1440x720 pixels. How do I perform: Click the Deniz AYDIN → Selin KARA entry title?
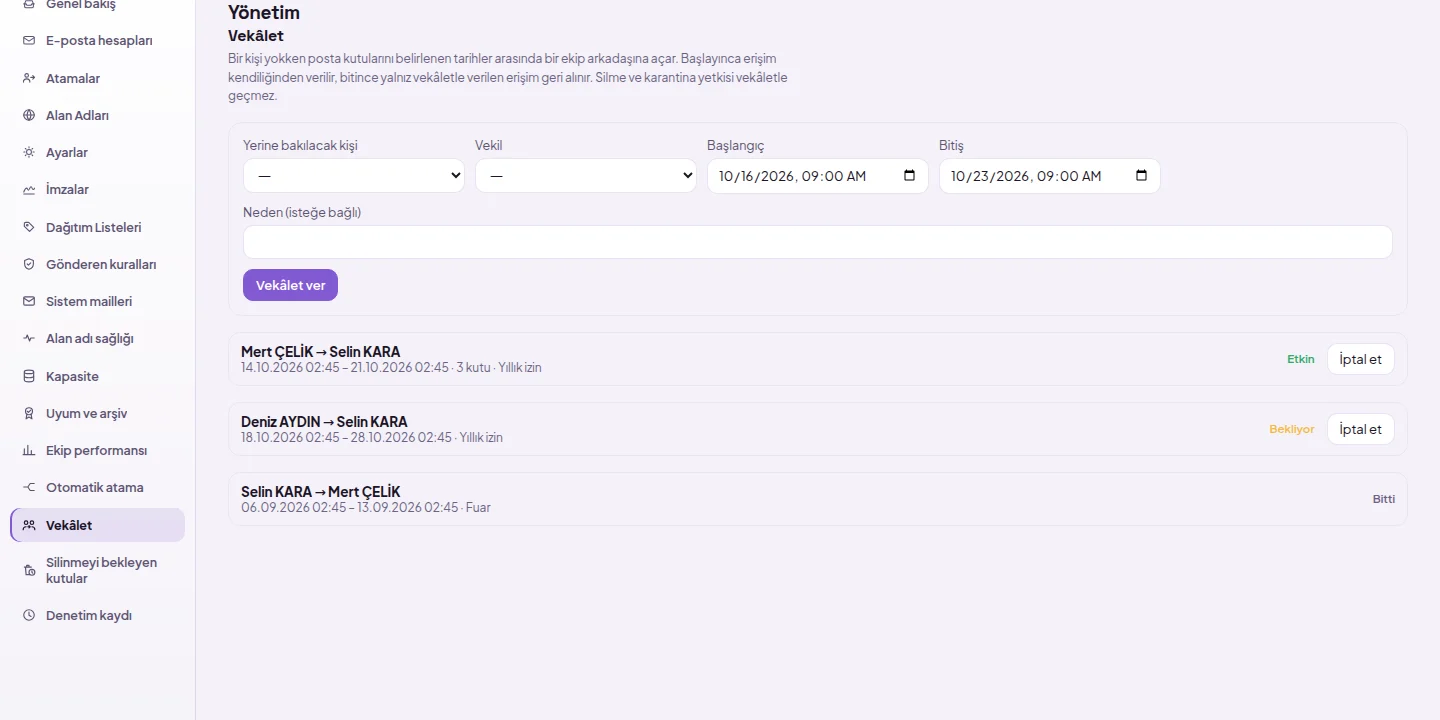coord(324,422)
